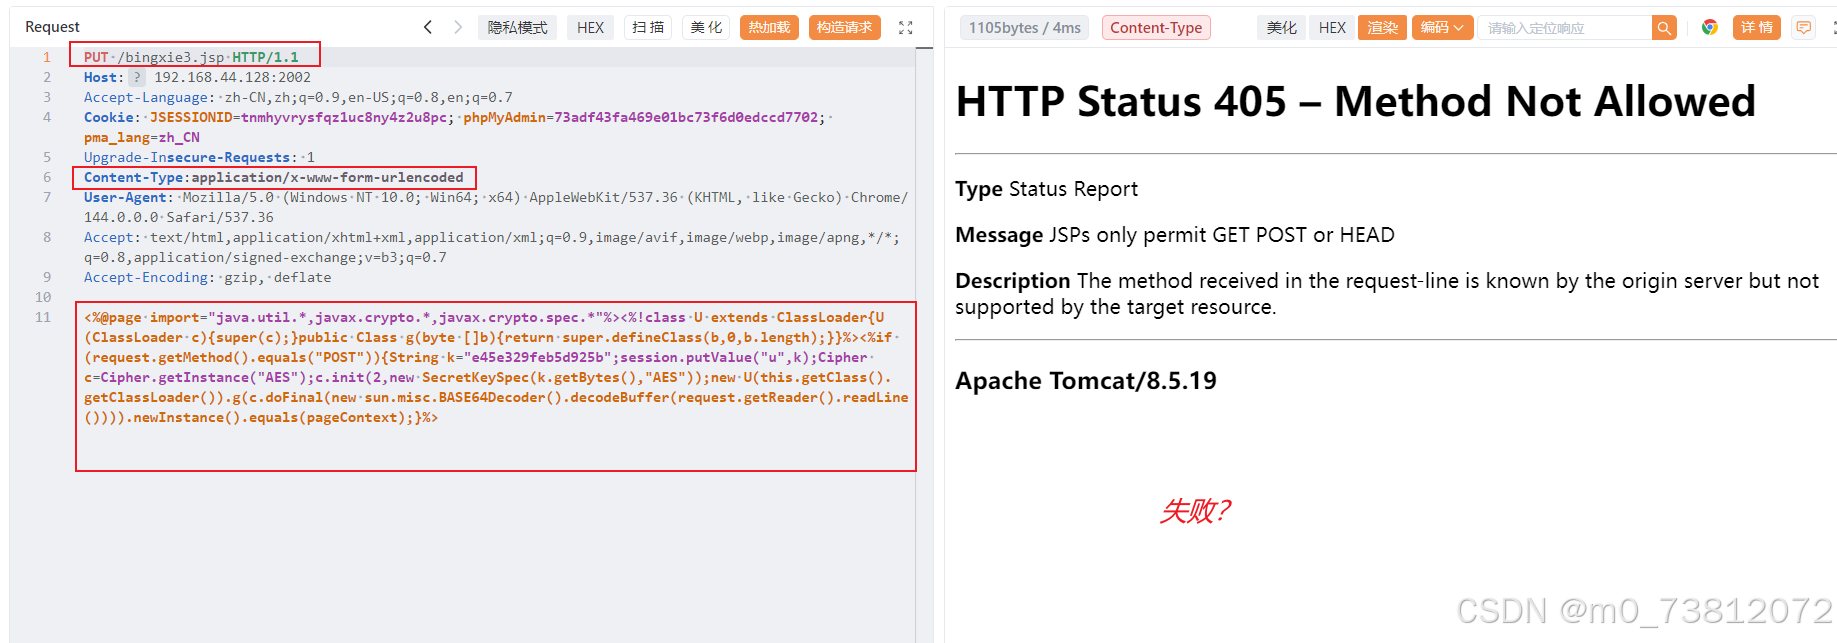Viewport: 1837px width, 643px height.
Task: Click the 1105bytes / 4ms response info tag
Action: pos(1024,27)
